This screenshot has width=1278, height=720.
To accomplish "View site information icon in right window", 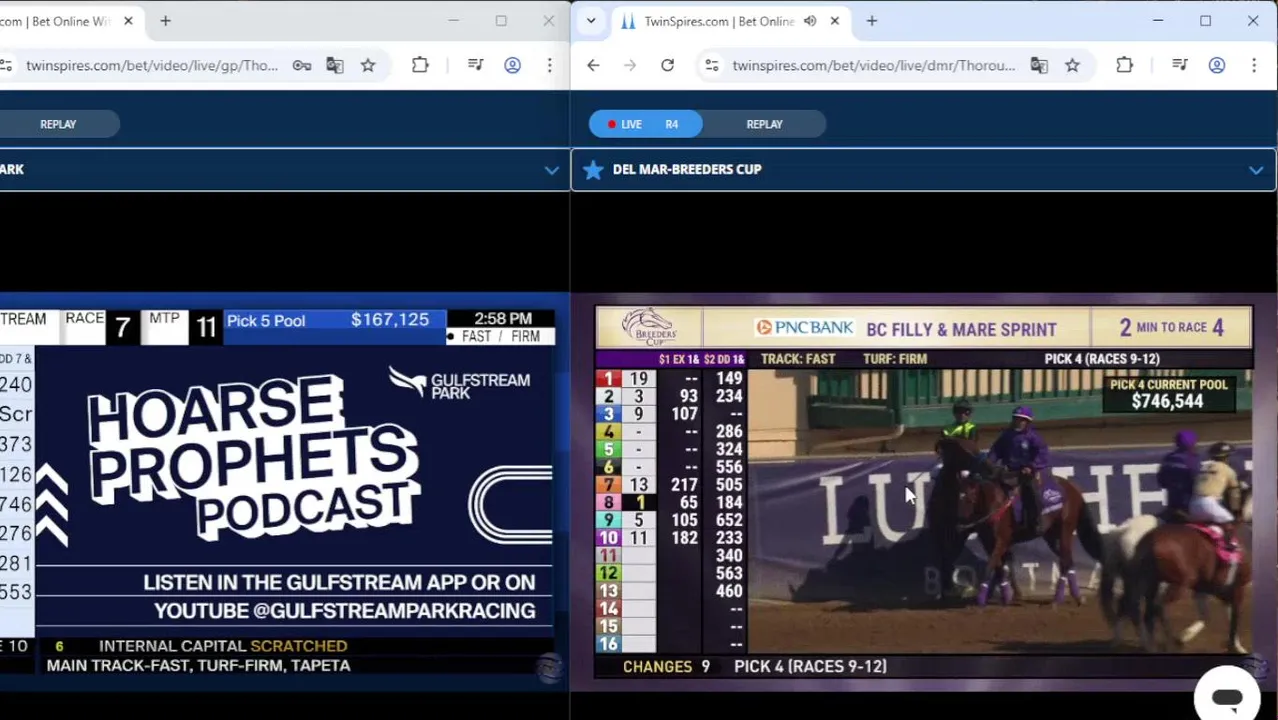I will coord(711,65).
